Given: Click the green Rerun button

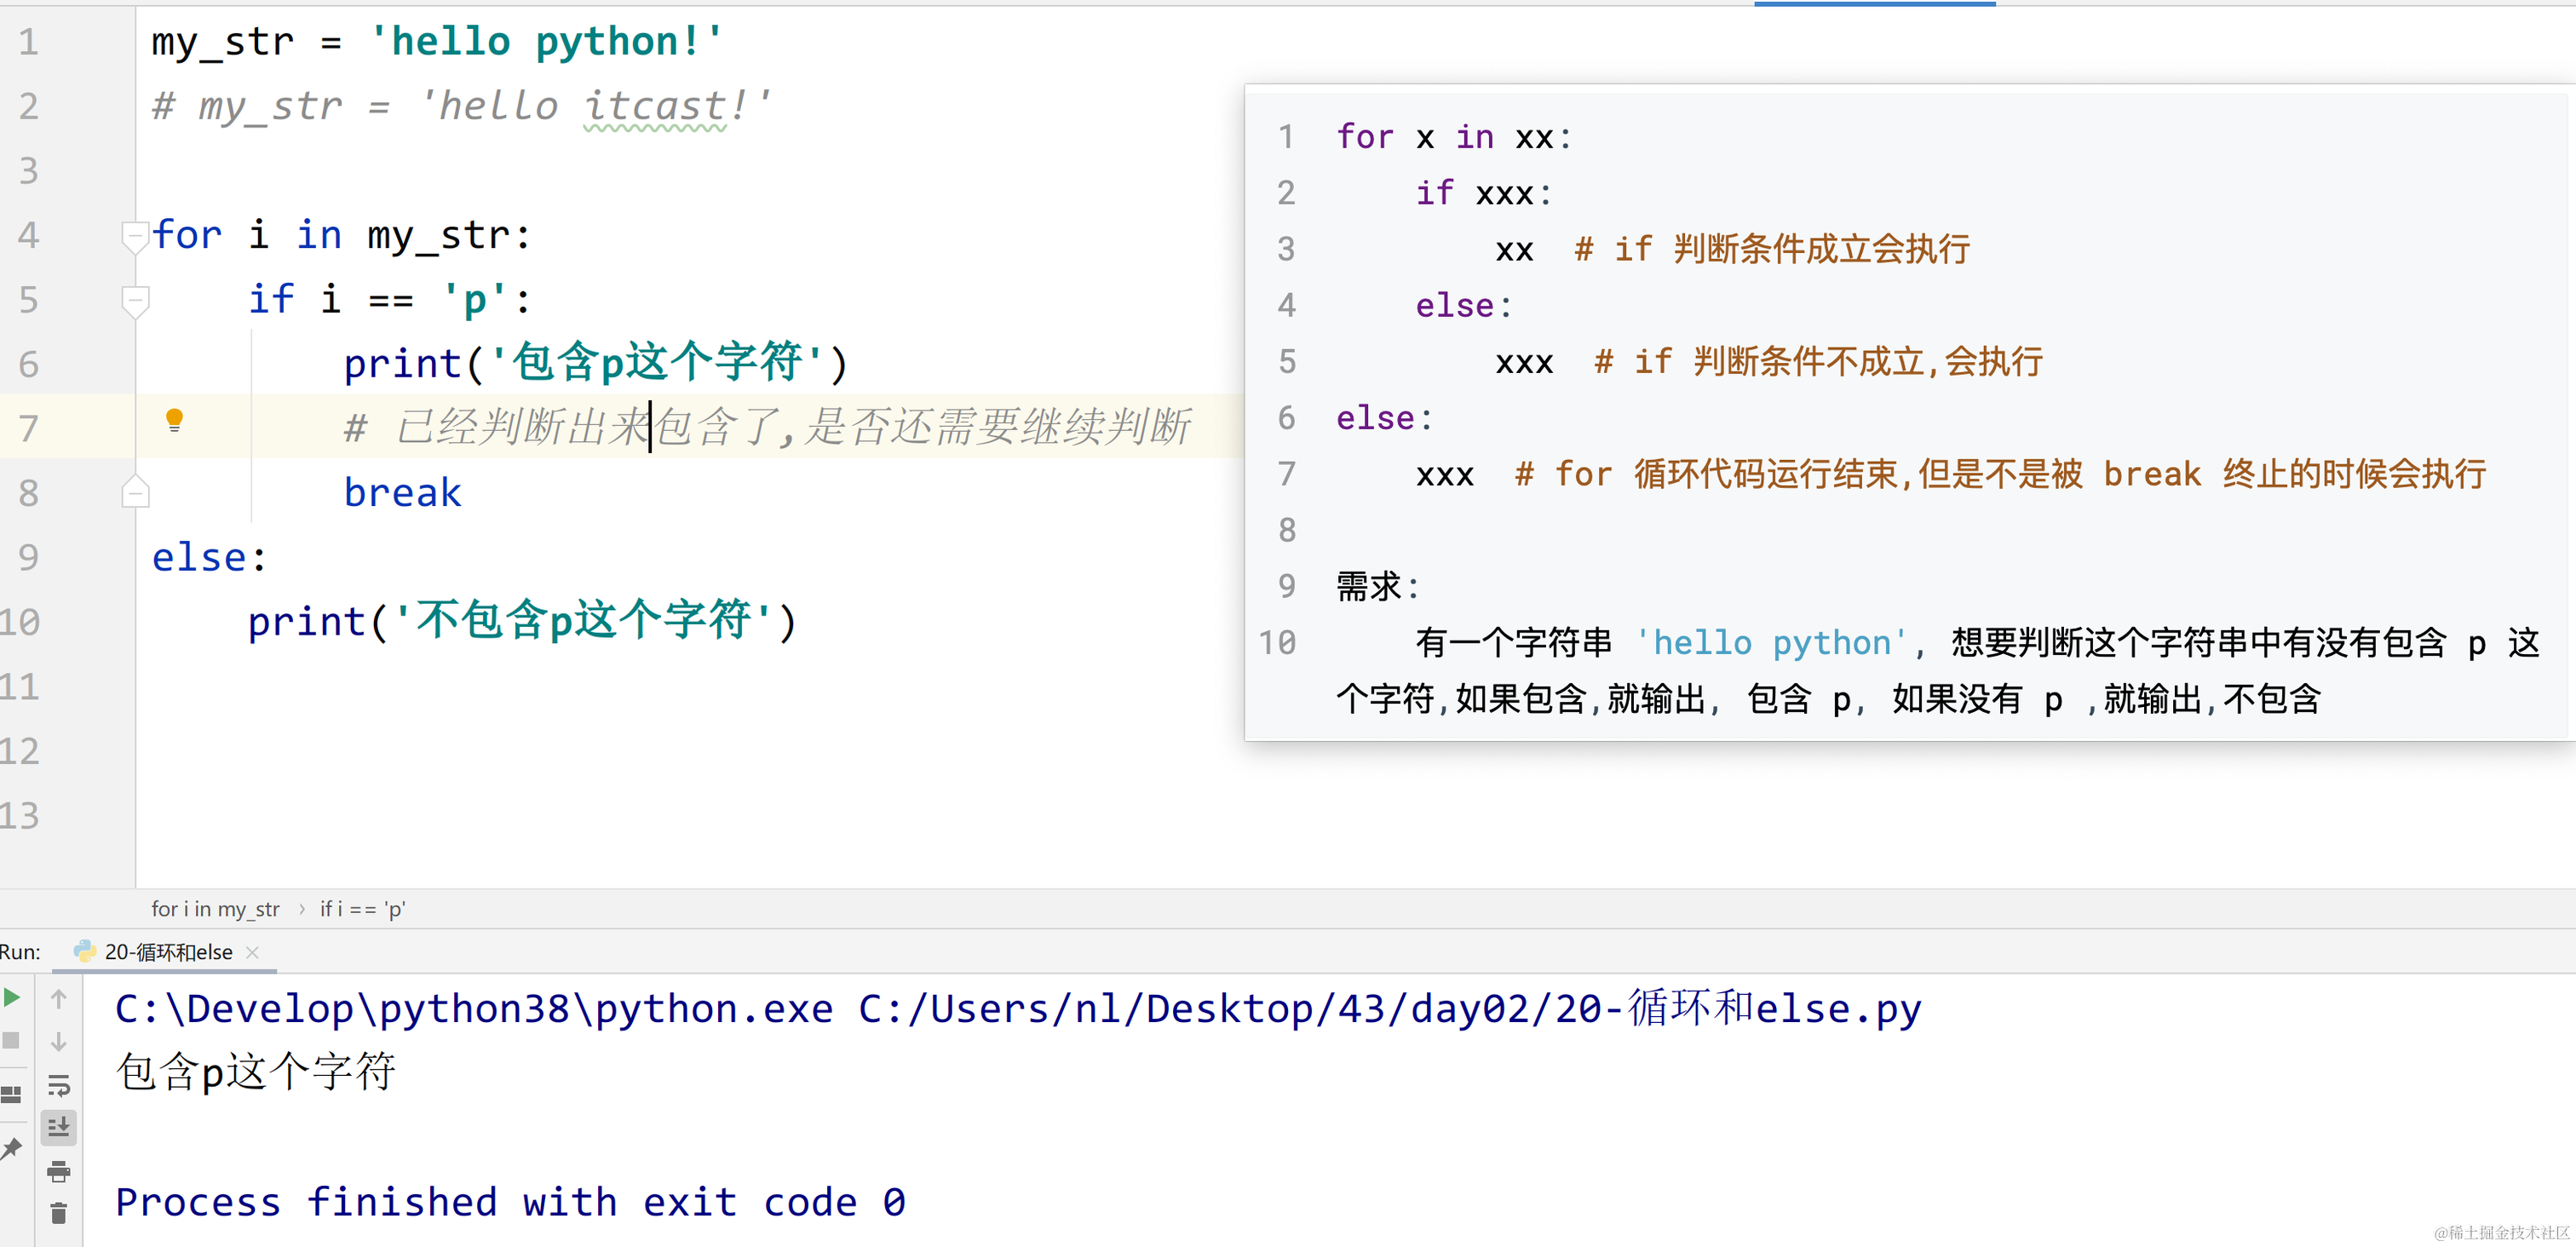Looking at the screenshot, I should click(x=12, y=997).
